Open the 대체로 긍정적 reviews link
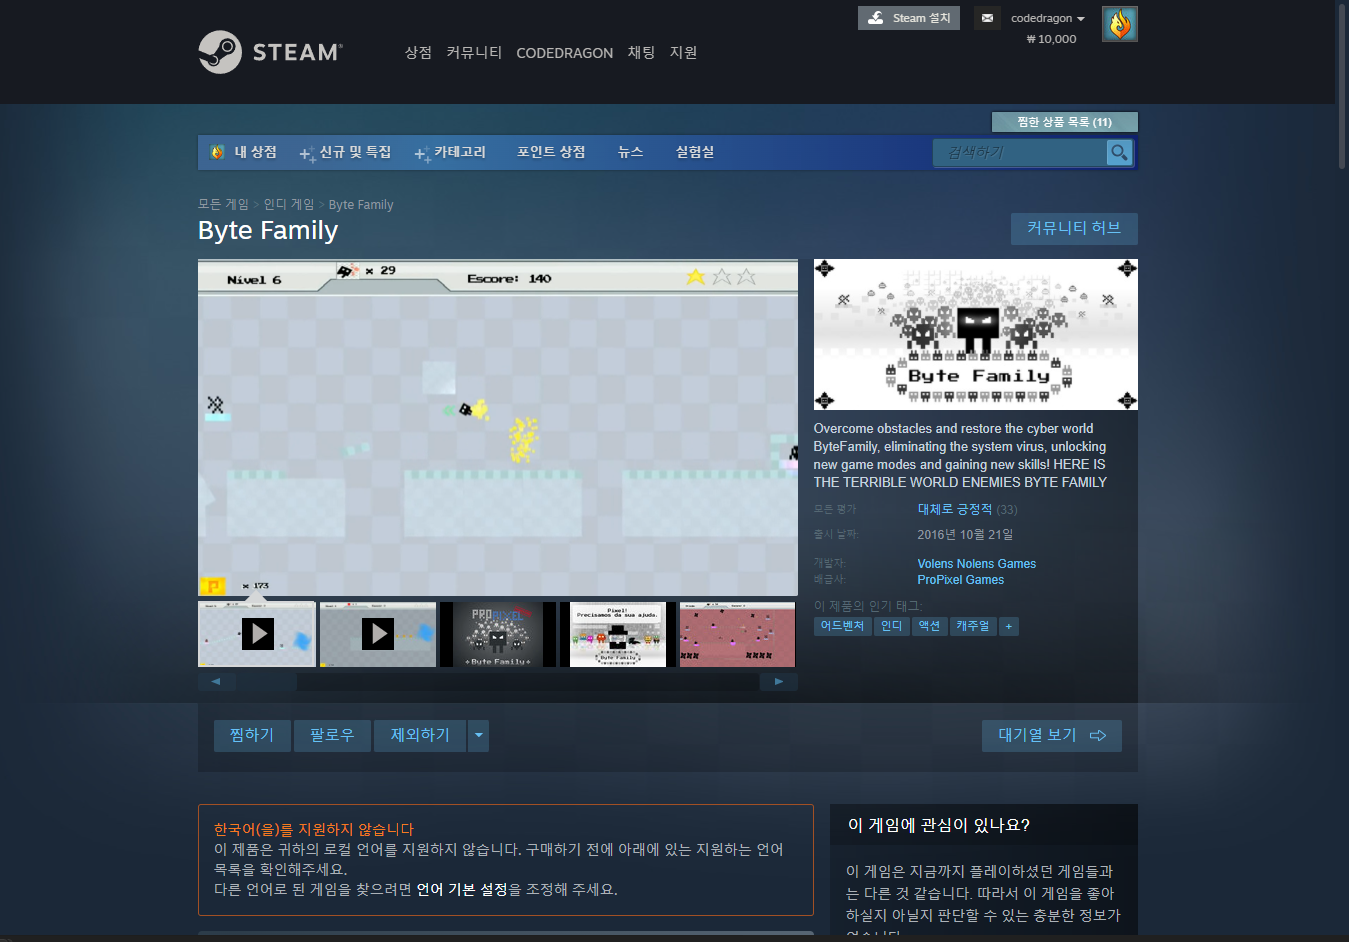This screenshot has height=942, width=1349. pyautogui.click(x=955, y=509)
